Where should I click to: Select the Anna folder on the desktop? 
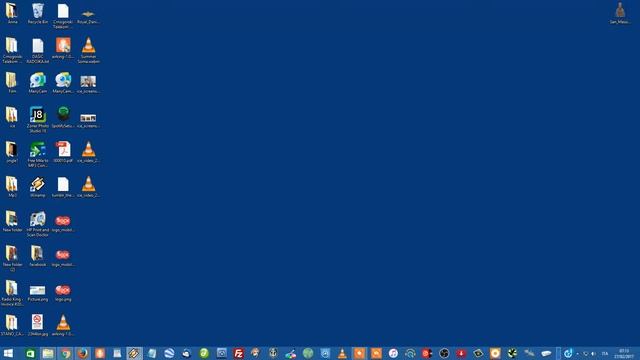[12, 13]
